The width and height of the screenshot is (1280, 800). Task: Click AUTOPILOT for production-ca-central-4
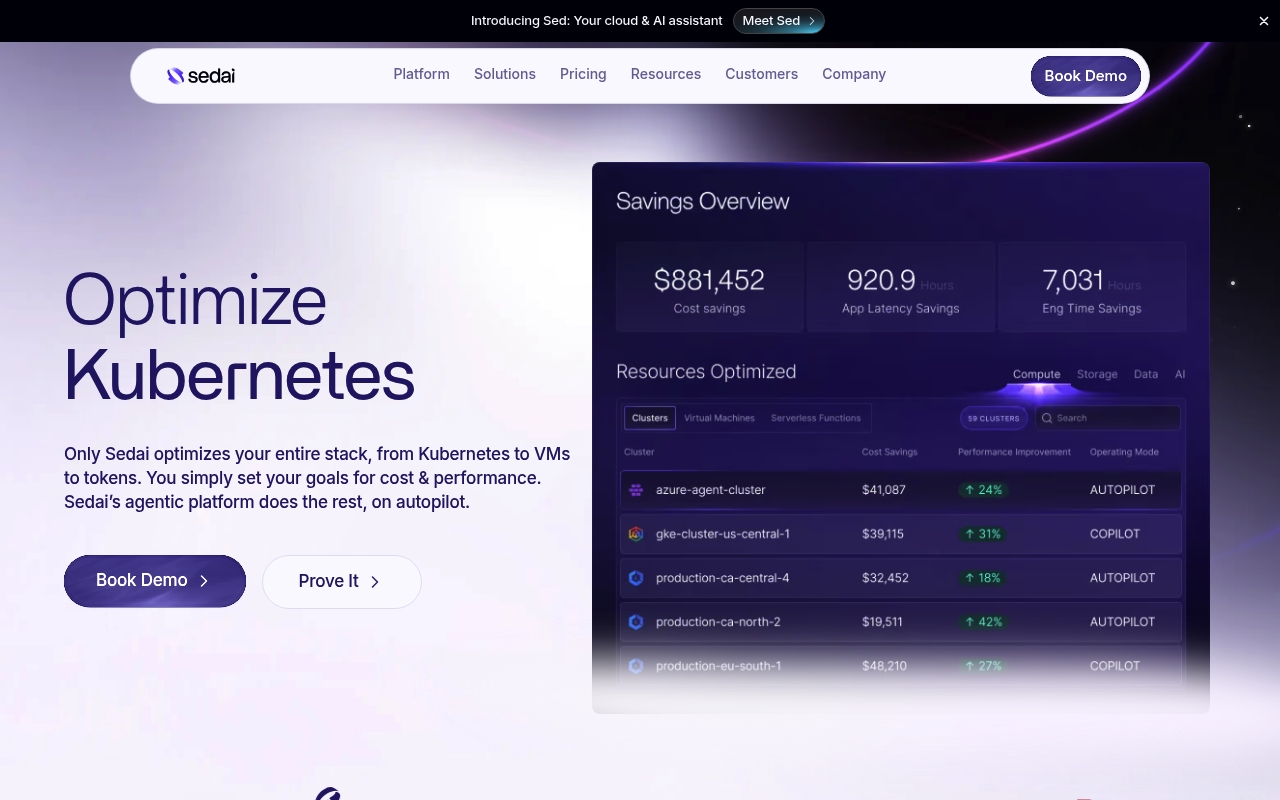[1123, 578]
